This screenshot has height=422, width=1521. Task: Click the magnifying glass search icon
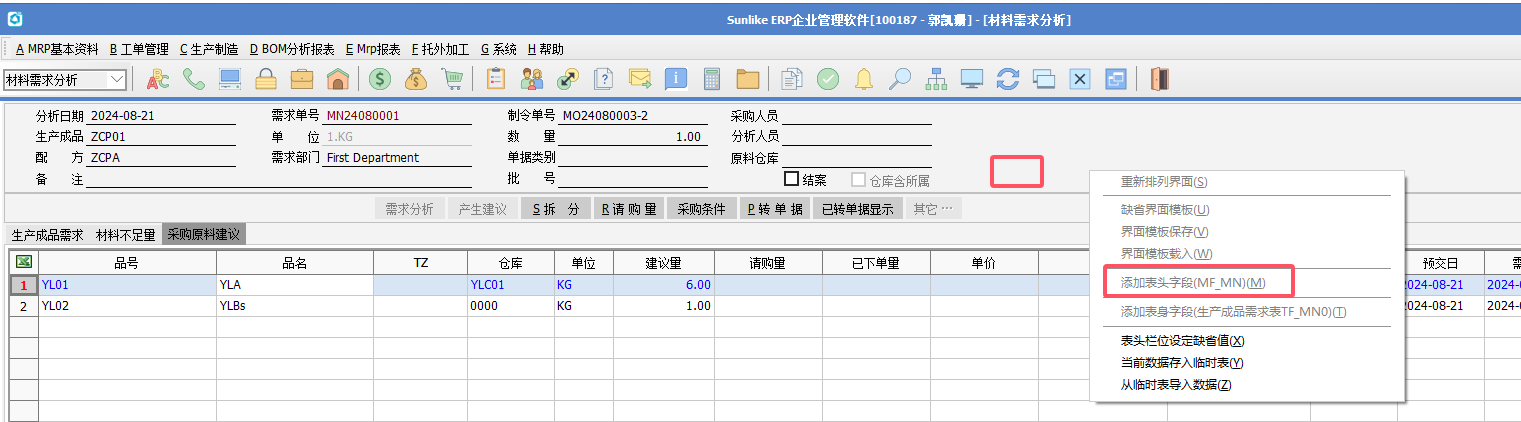pyautogui.click(x=900, y=79)
